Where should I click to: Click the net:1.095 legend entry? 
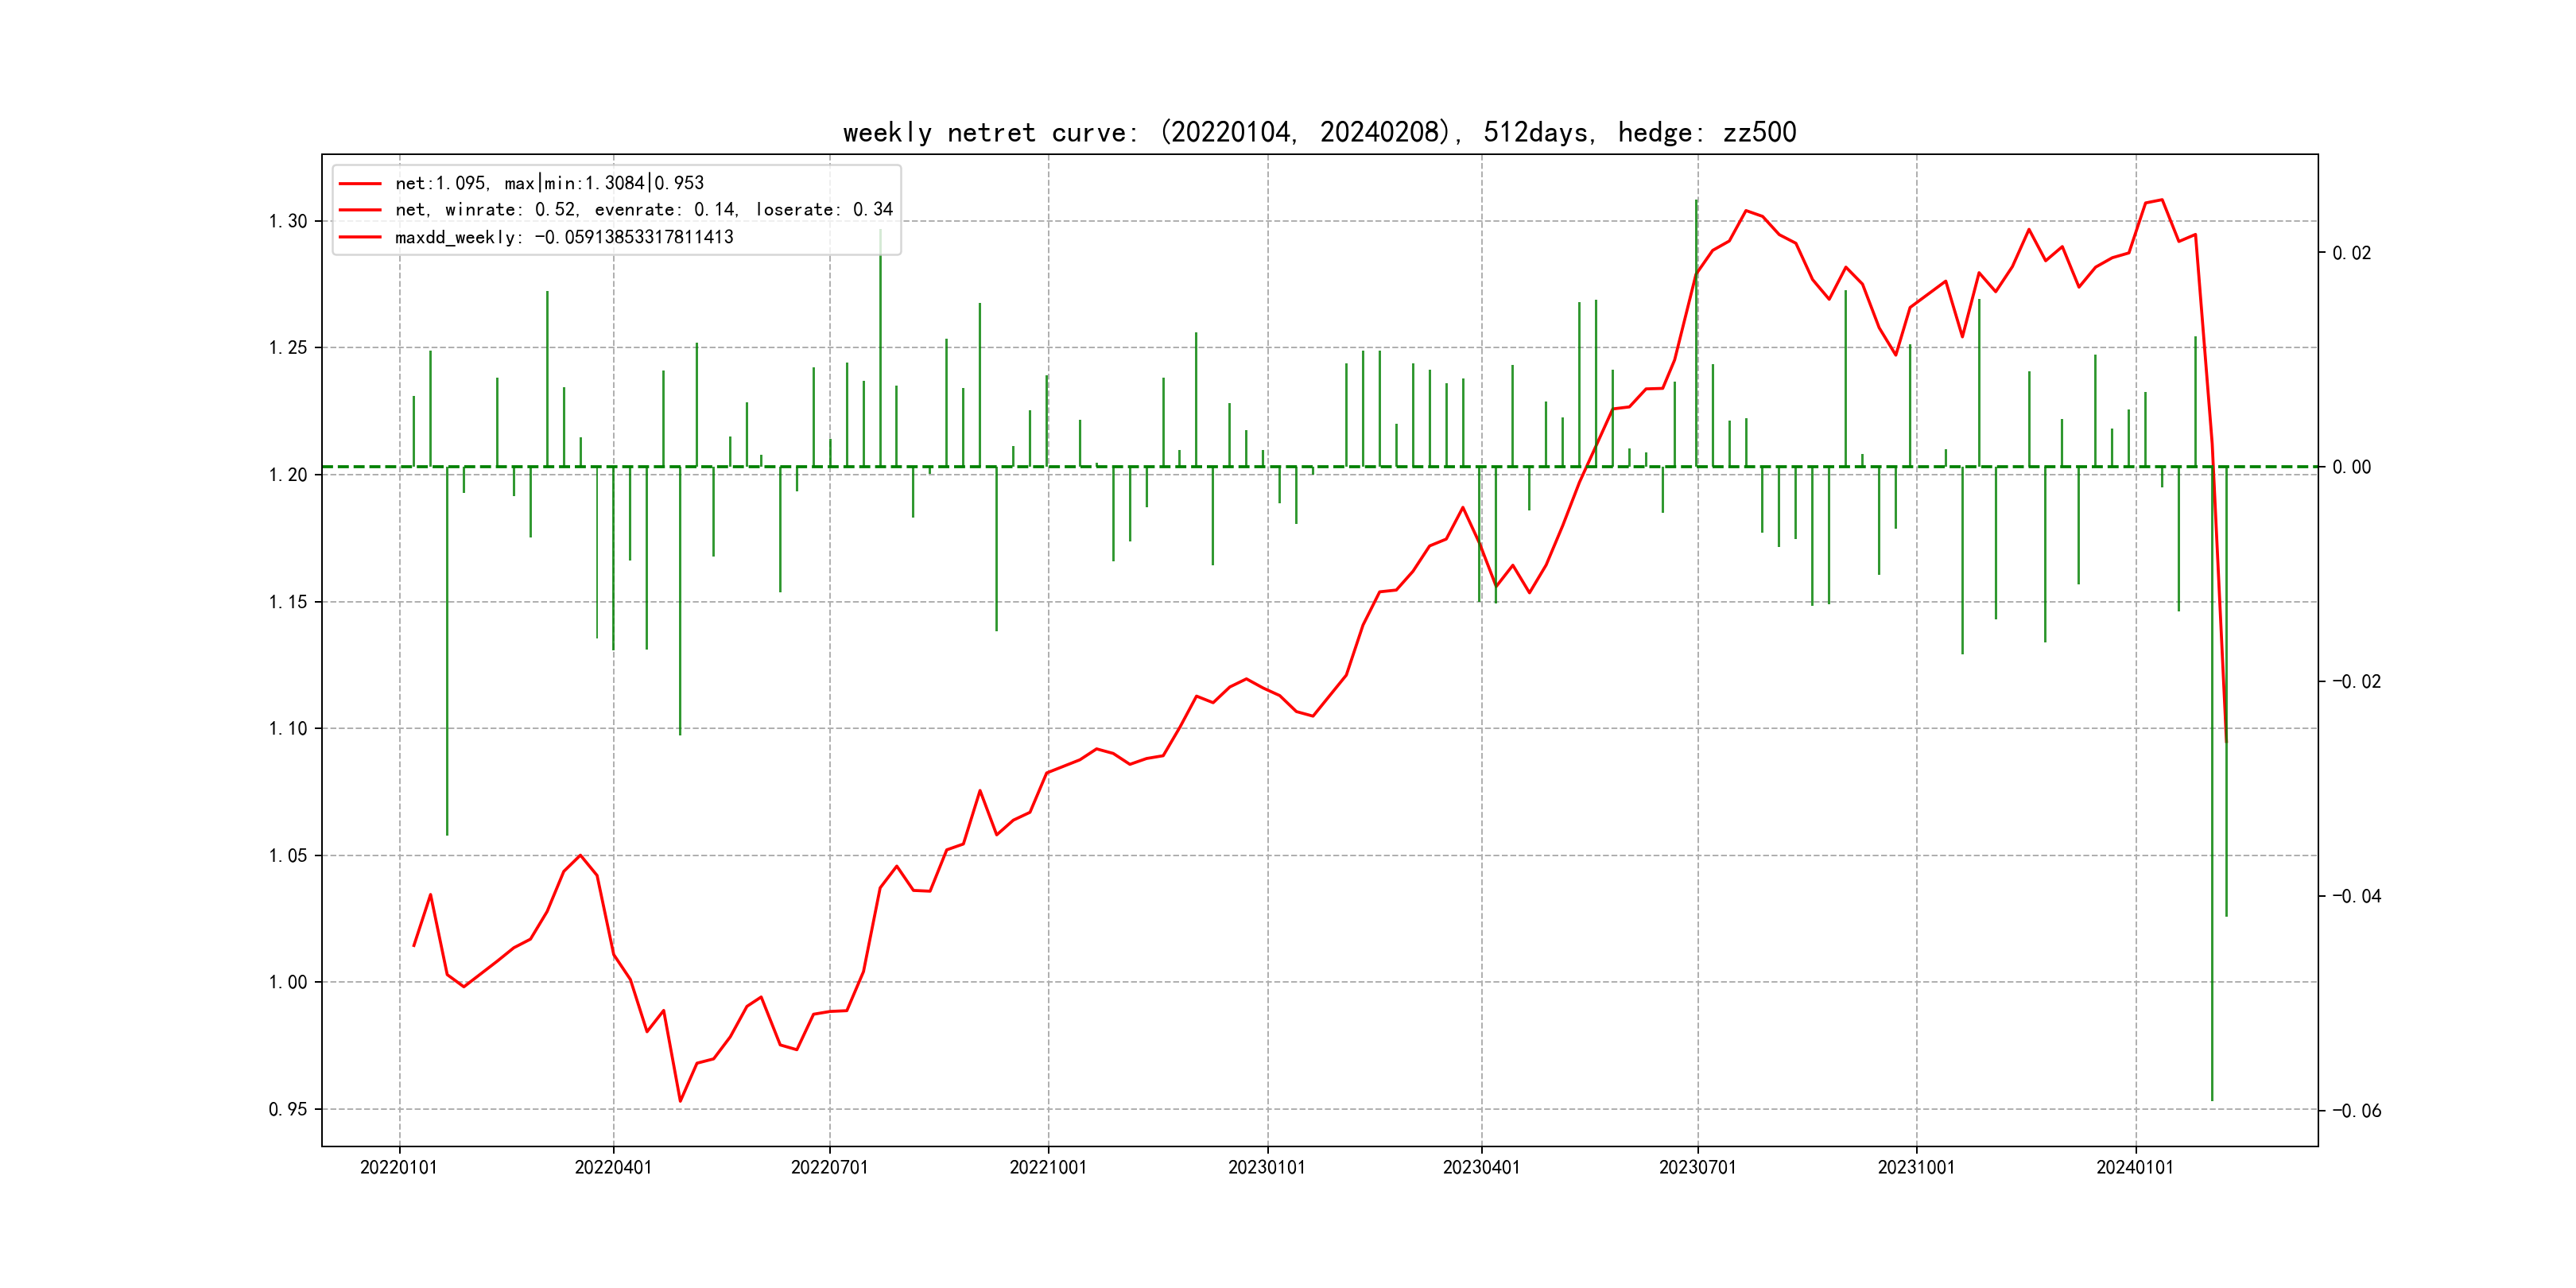pos(549,183)
